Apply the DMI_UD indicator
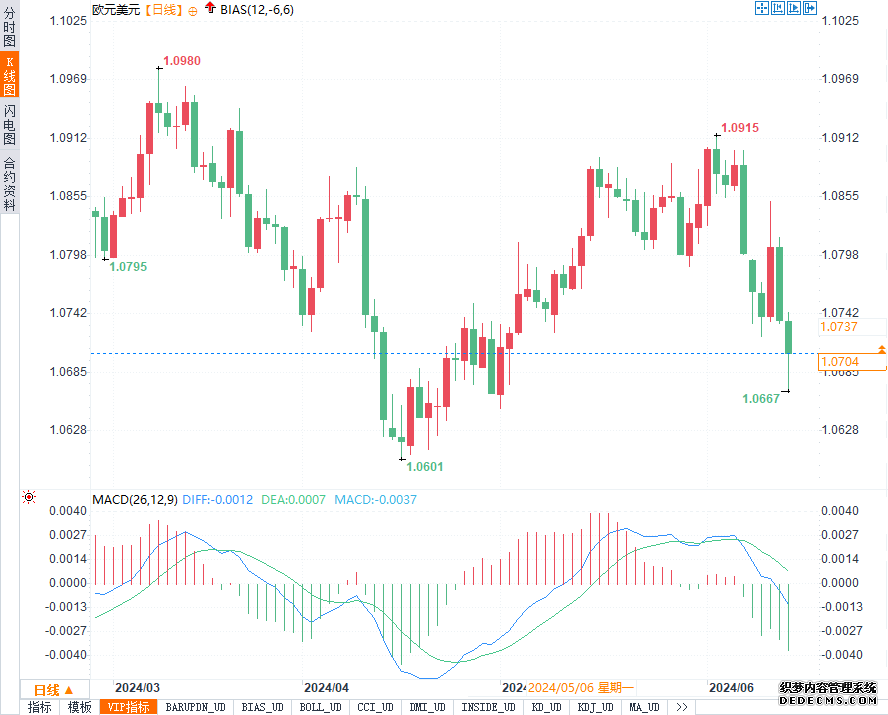 click(x=428, y=707)
